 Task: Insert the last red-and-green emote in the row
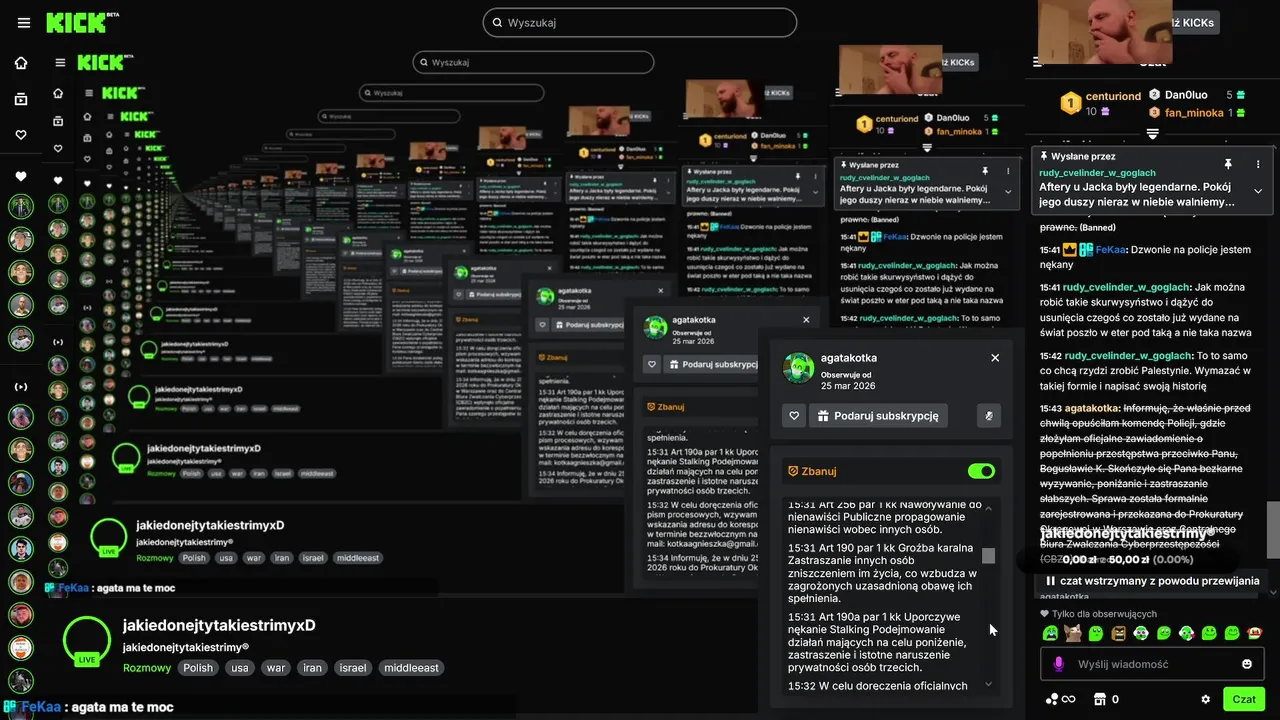[1255, 633]
